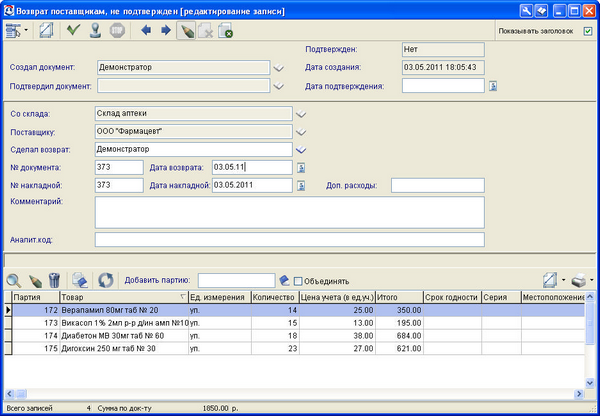The width and height of the screenshot is (600, 416).
Task: Click the horizontal scrollbar left arrow
Action: [9, 393]
